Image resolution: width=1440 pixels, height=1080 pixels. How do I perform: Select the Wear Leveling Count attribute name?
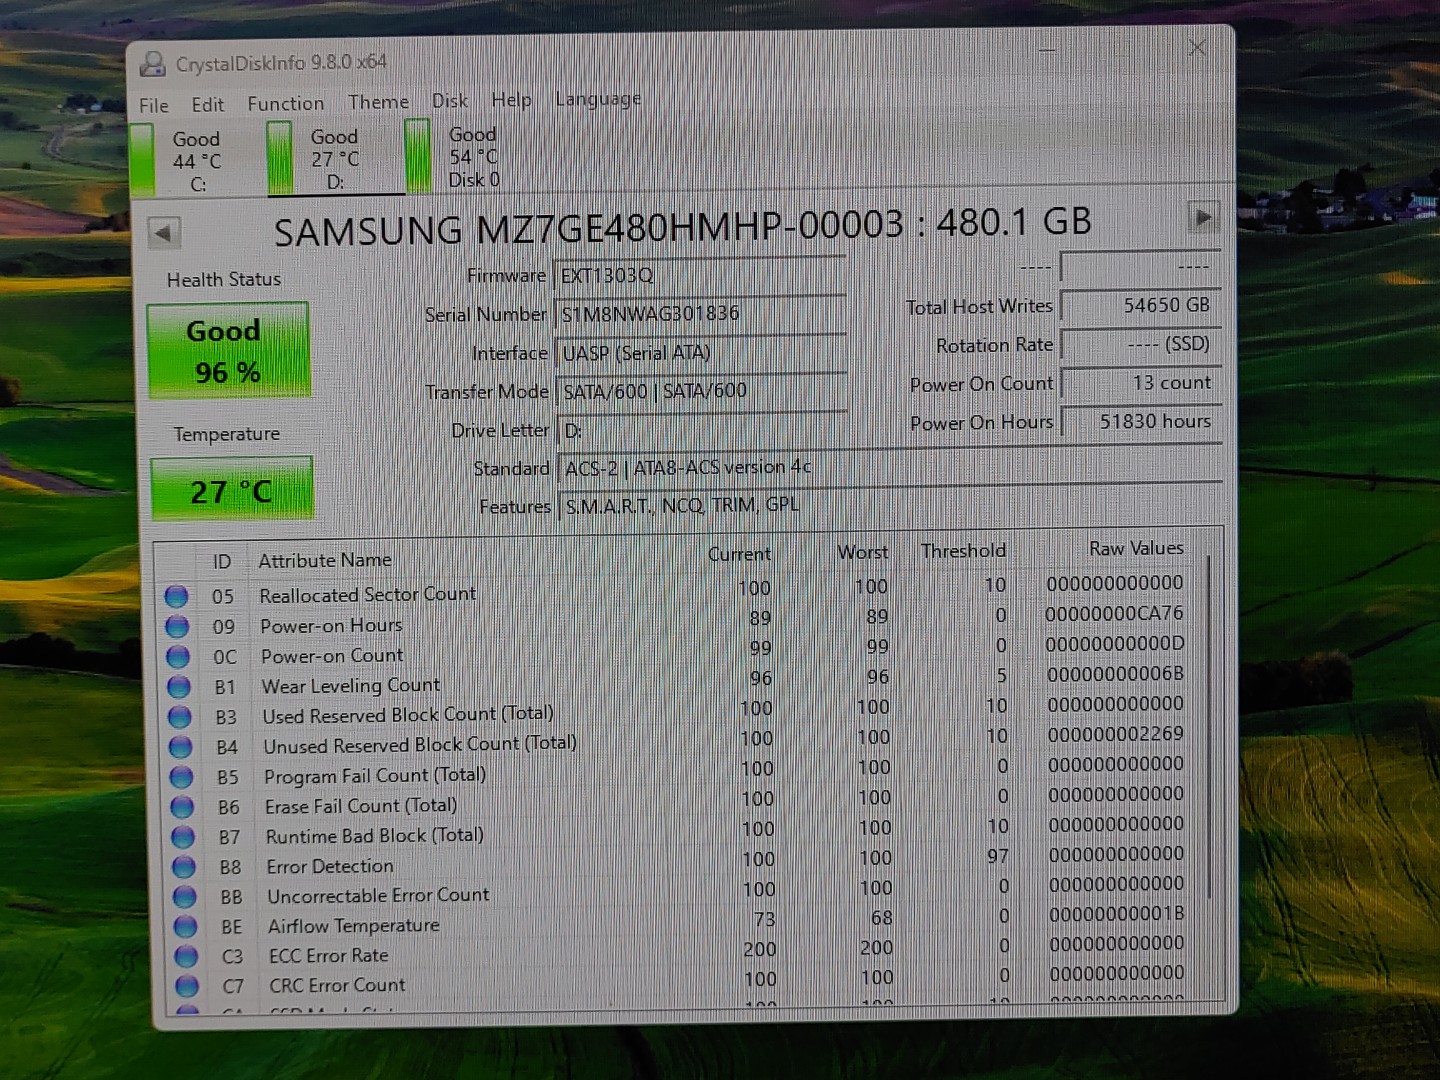point(350,686)
